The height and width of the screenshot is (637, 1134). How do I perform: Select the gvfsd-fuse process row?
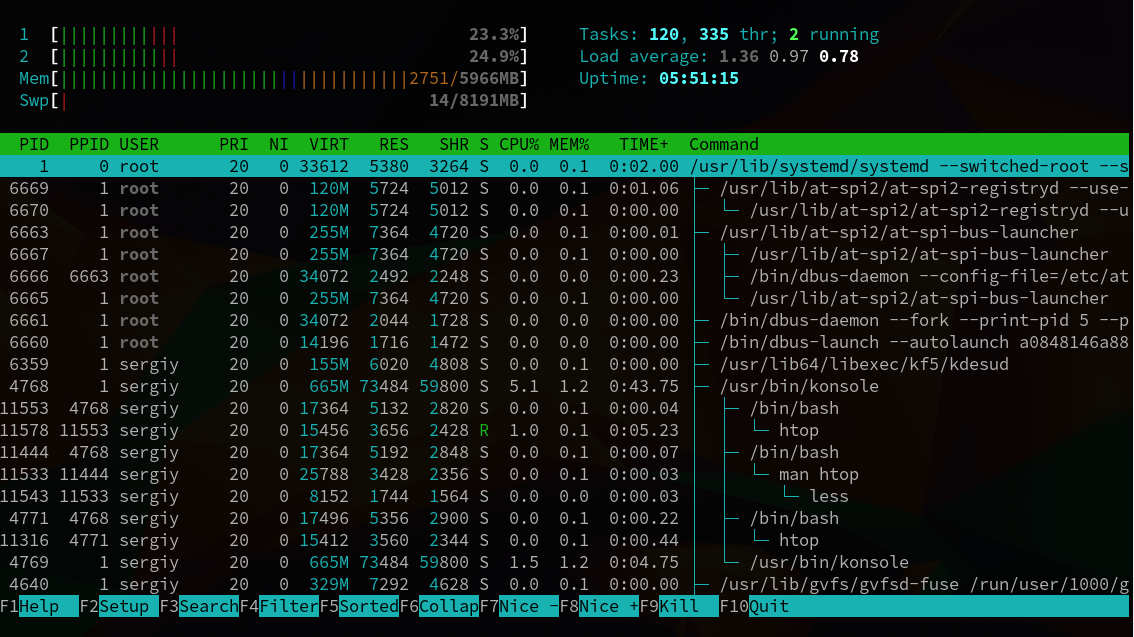564,583
